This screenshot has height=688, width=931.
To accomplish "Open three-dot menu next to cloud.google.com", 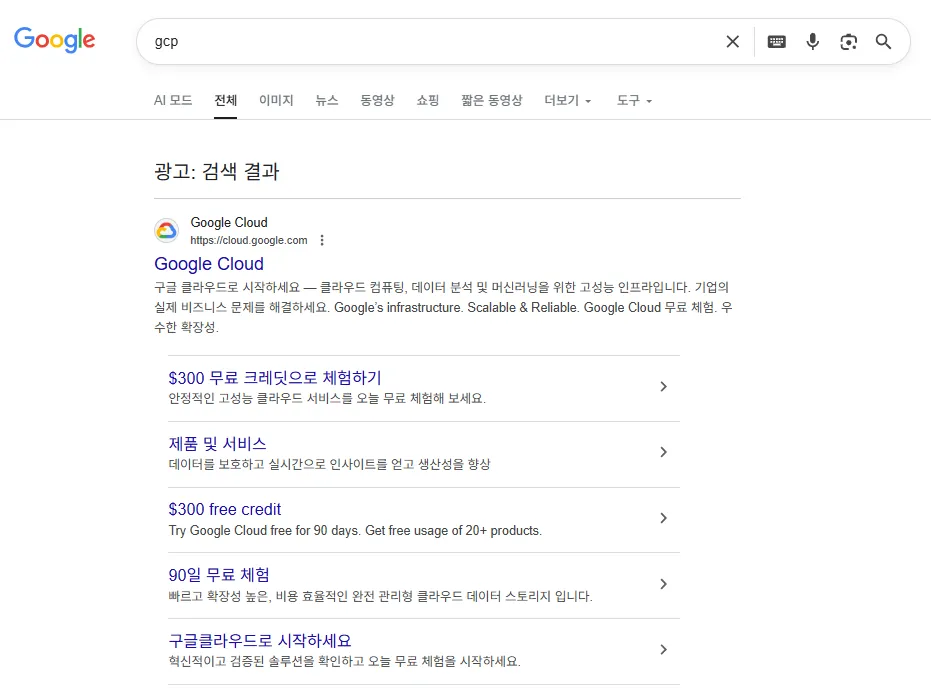I will (322, 241).
